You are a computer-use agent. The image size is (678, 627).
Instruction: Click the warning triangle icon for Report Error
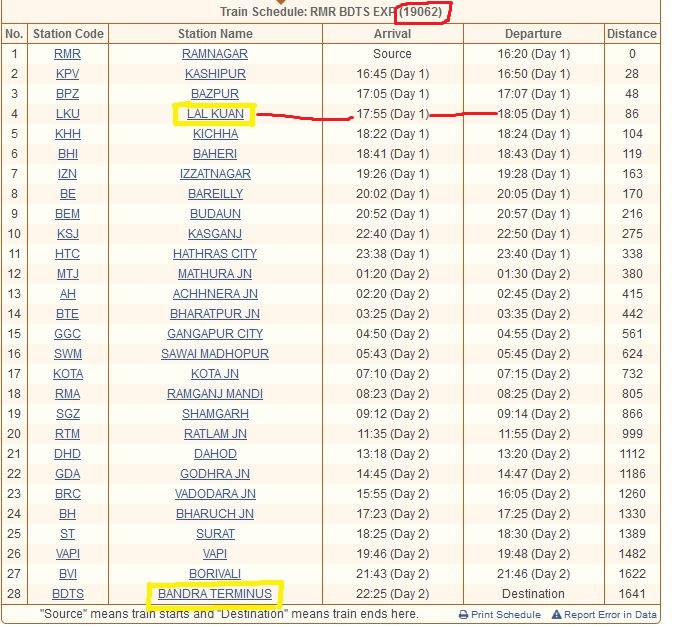click(x=556, y=614)
